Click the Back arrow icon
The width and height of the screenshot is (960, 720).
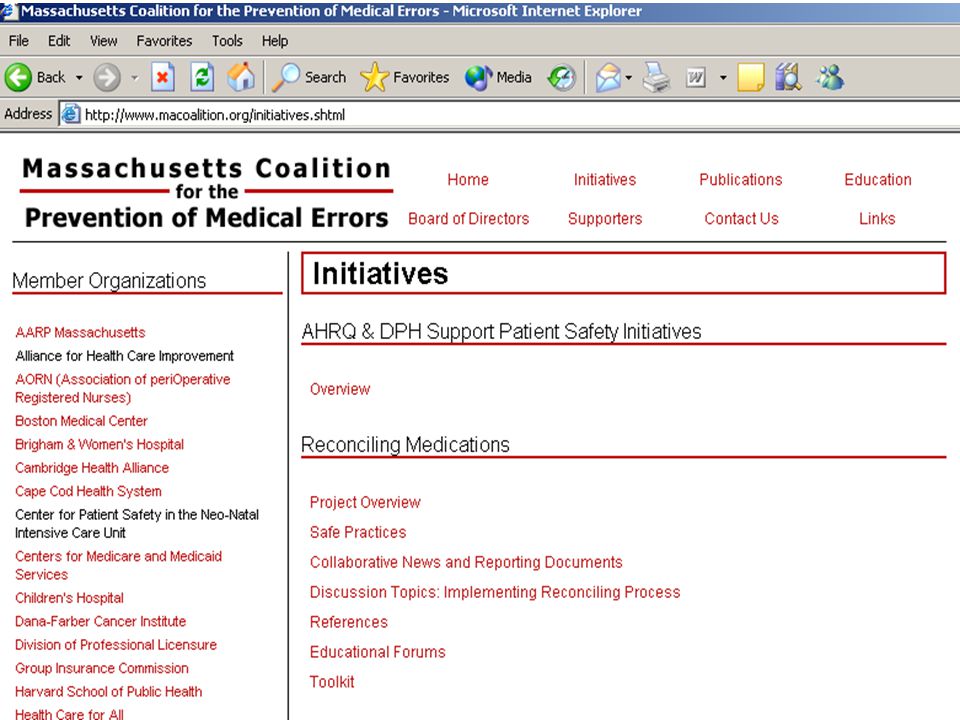(x=18, y=78)
